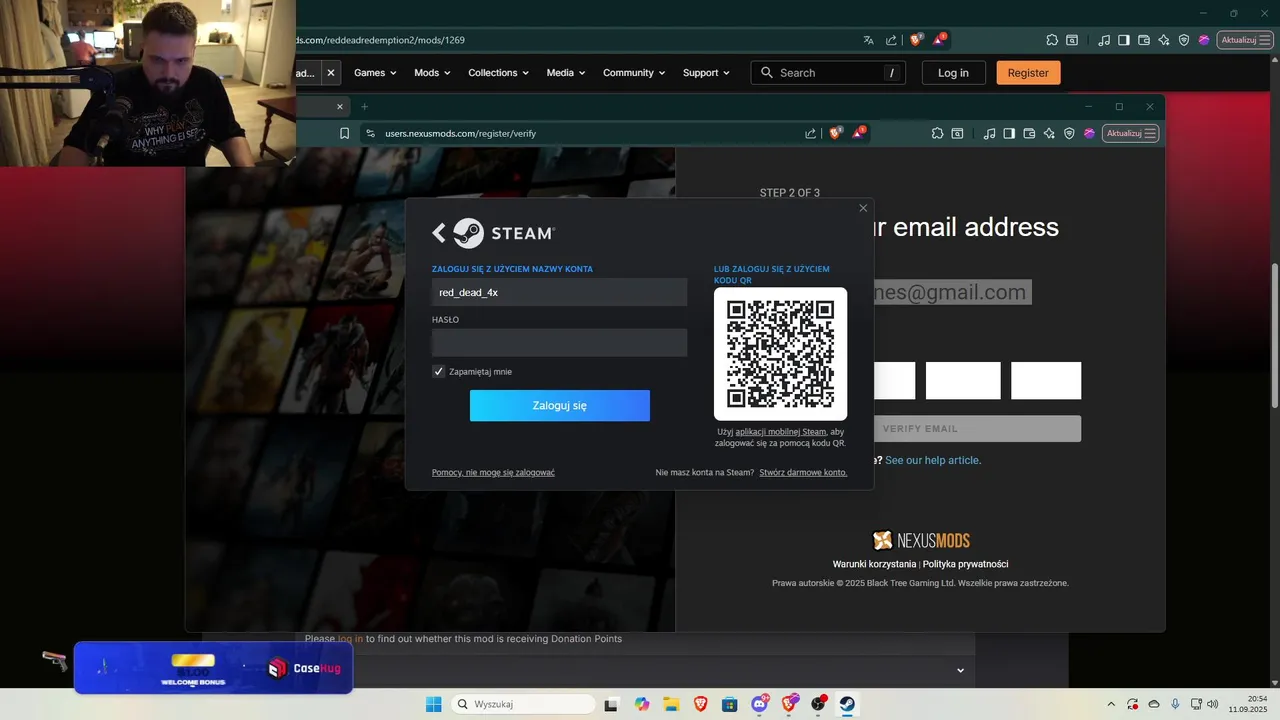
Task: Open File Explorer from the taskbar
Action: (671, 704)
